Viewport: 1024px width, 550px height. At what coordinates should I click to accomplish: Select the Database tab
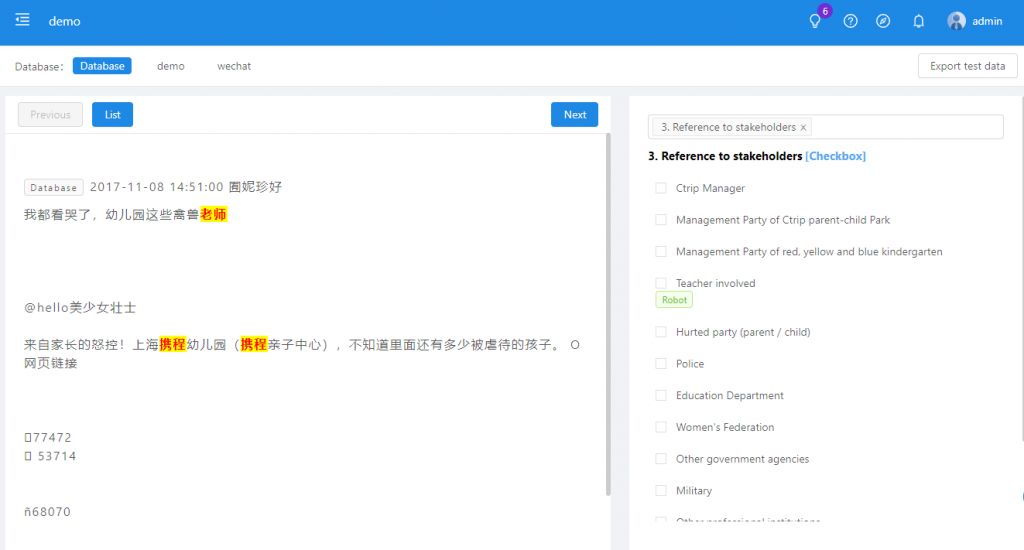(x=102, y=66)
